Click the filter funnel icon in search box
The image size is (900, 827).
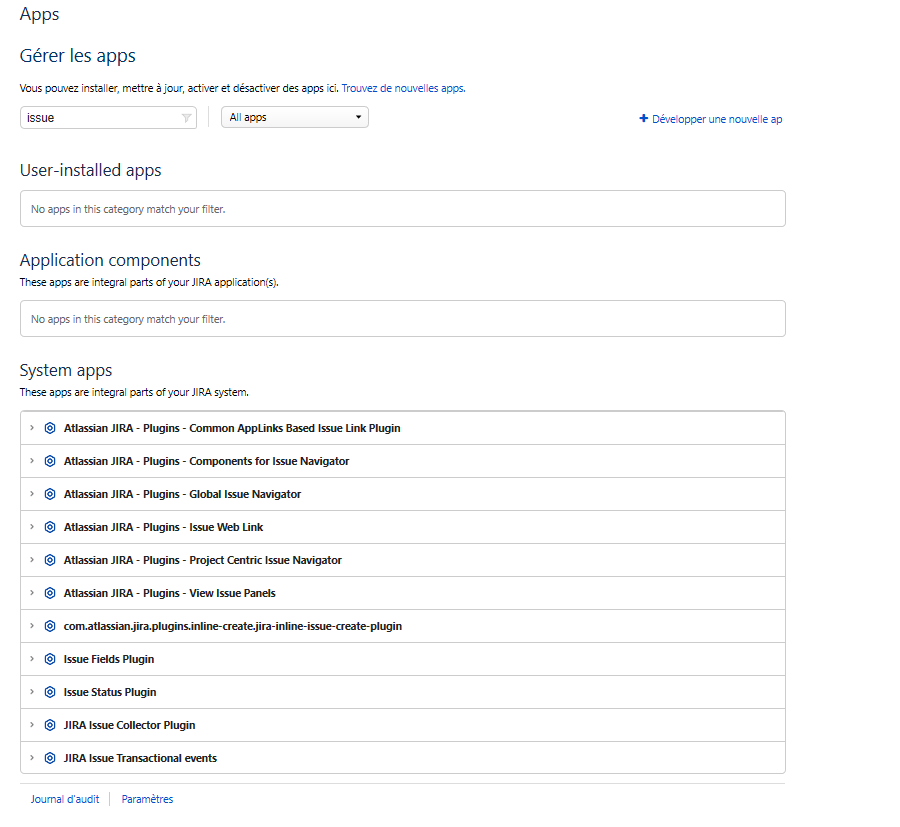185,117
